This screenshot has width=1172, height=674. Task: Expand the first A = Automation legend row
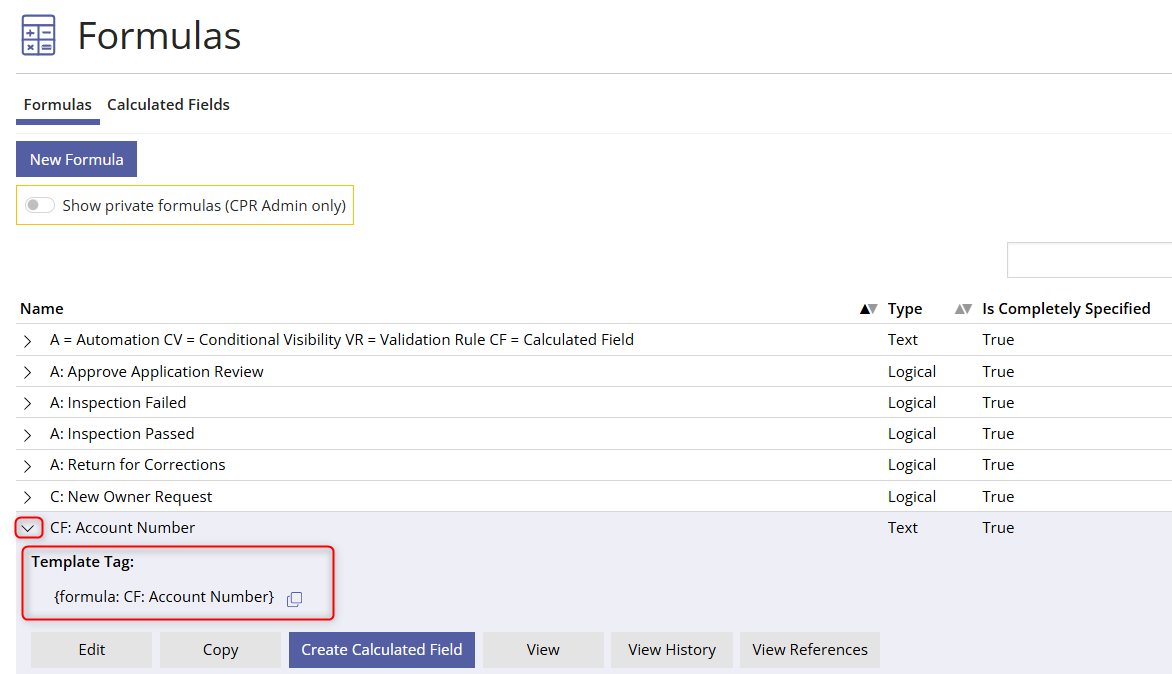coord(28,340)
